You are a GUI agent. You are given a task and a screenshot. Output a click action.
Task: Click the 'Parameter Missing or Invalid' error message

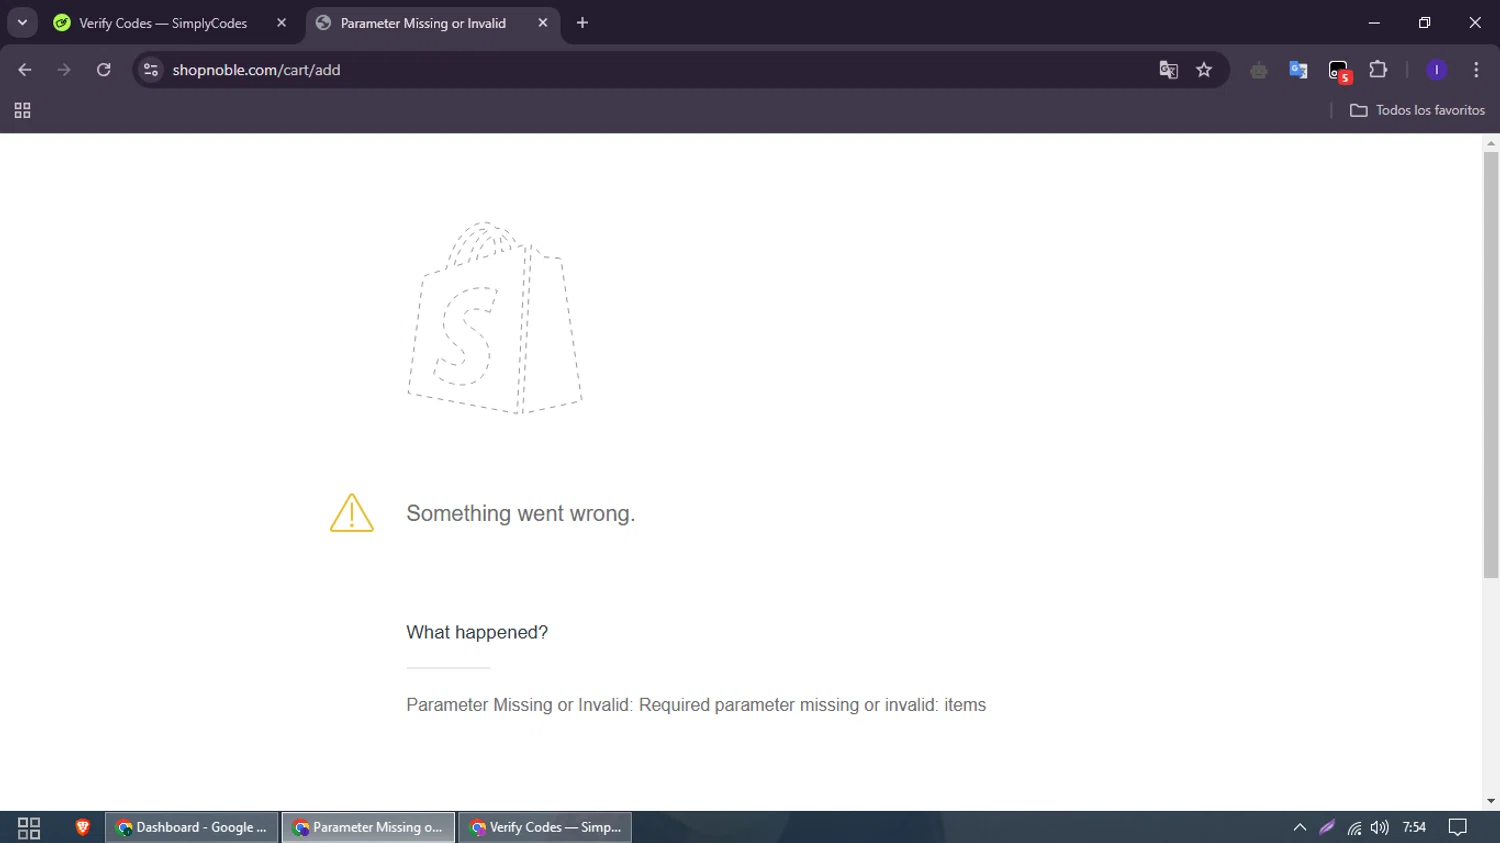click(696, 705)
